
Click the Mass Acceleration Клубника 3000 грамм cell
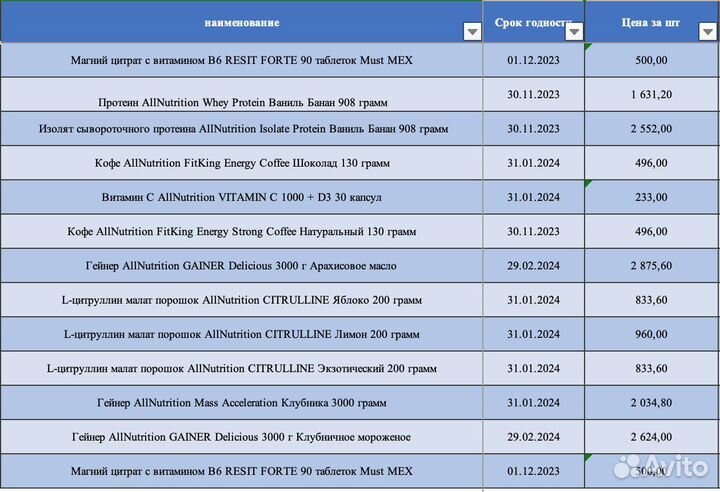point(242,403)
